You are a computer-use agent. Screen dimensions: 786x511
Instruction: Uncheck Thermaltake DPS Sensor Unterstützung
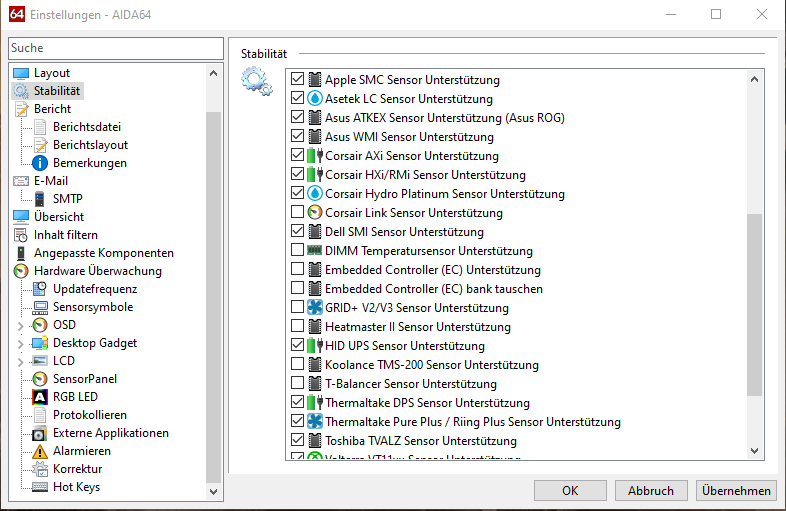297,402
